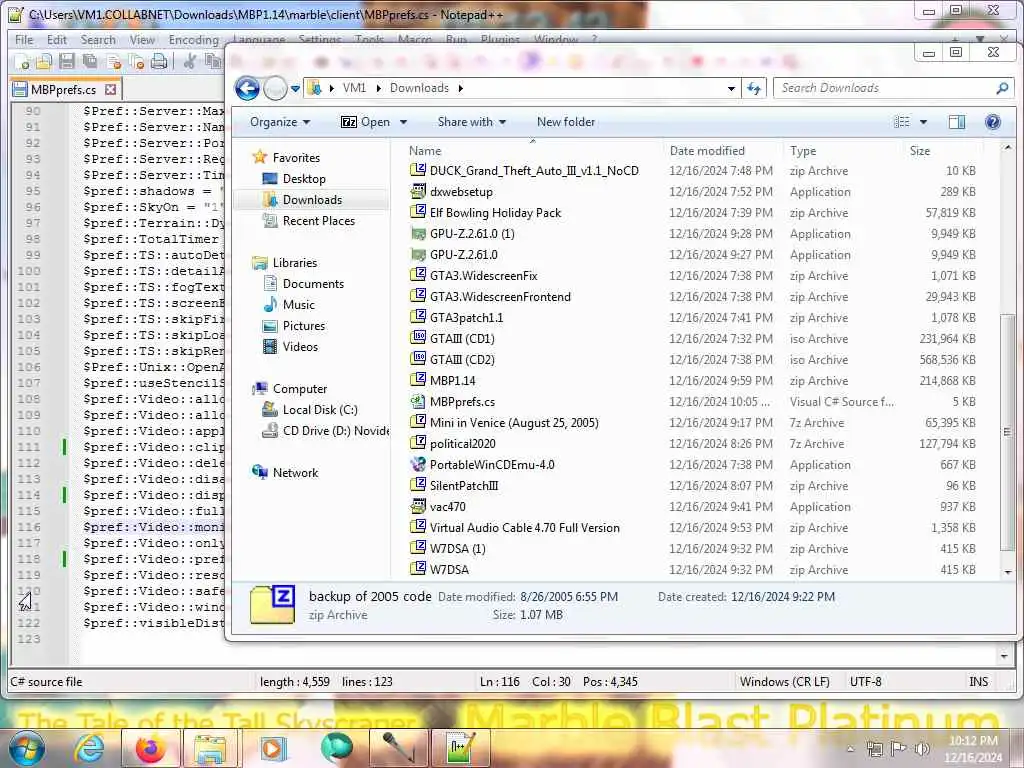Expand the Open button dropdown arrow
Screen dimensions: 1024x768
pyautogui.click(x=404, y=122)
